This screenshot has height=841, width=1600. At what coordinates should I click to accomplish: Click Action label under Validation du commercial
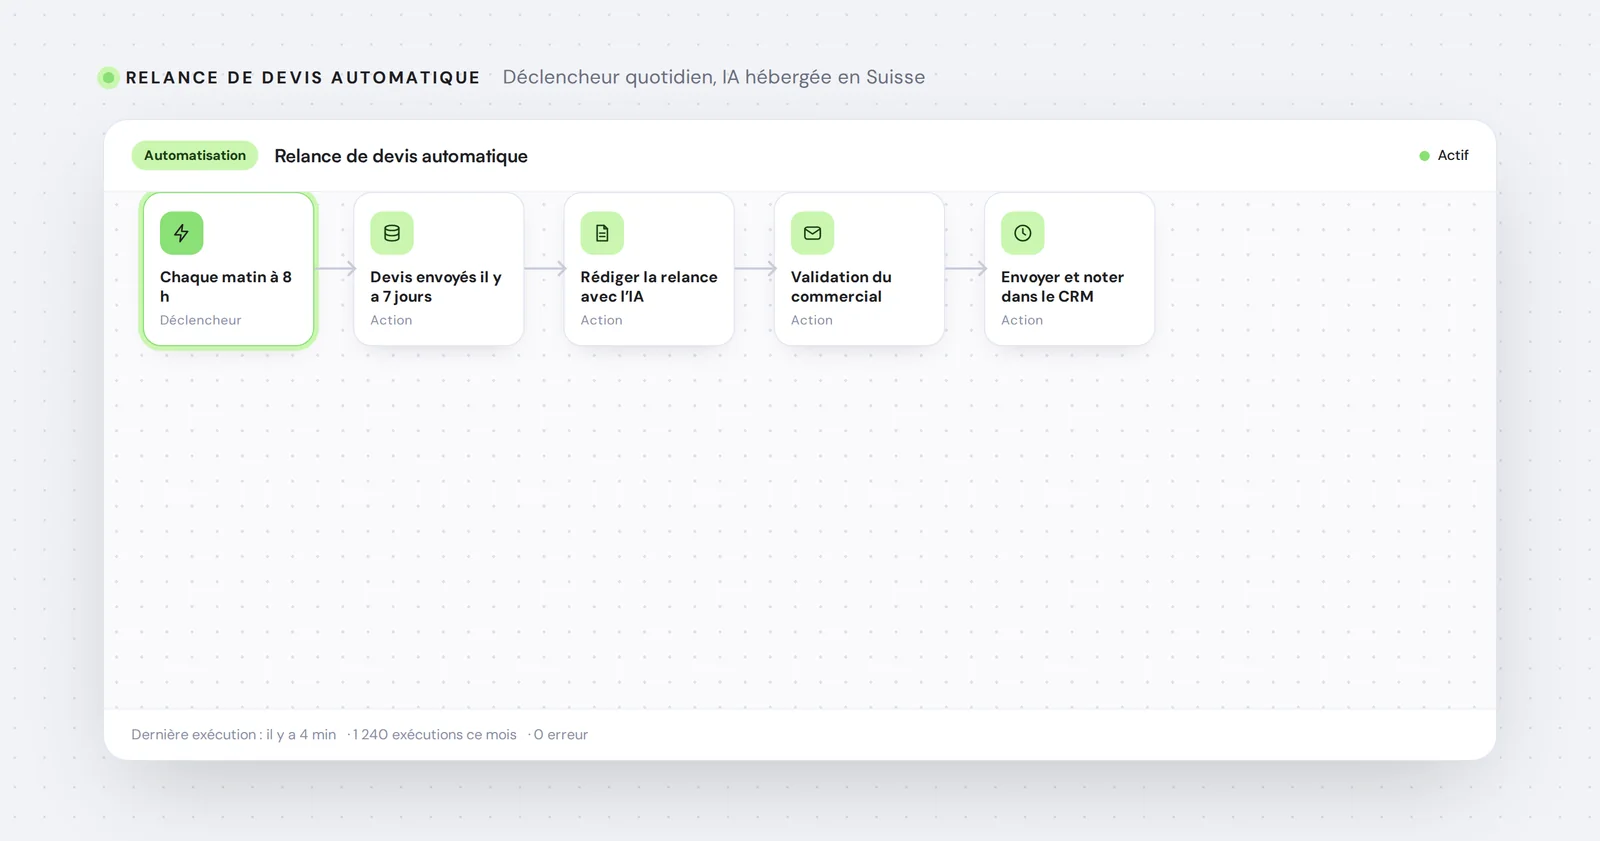point(812,320)
